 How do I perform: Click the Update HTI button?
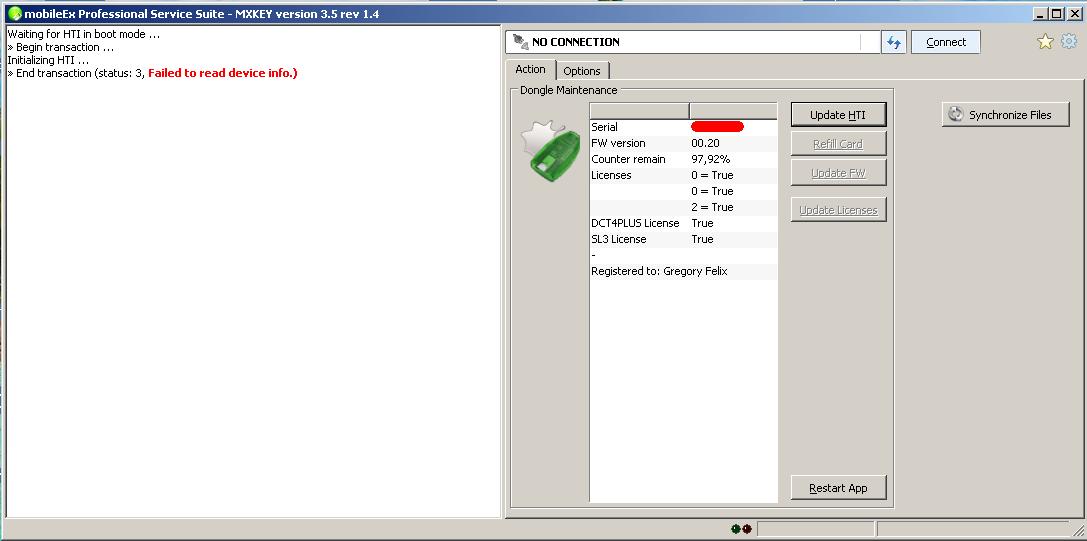(838, 115)
